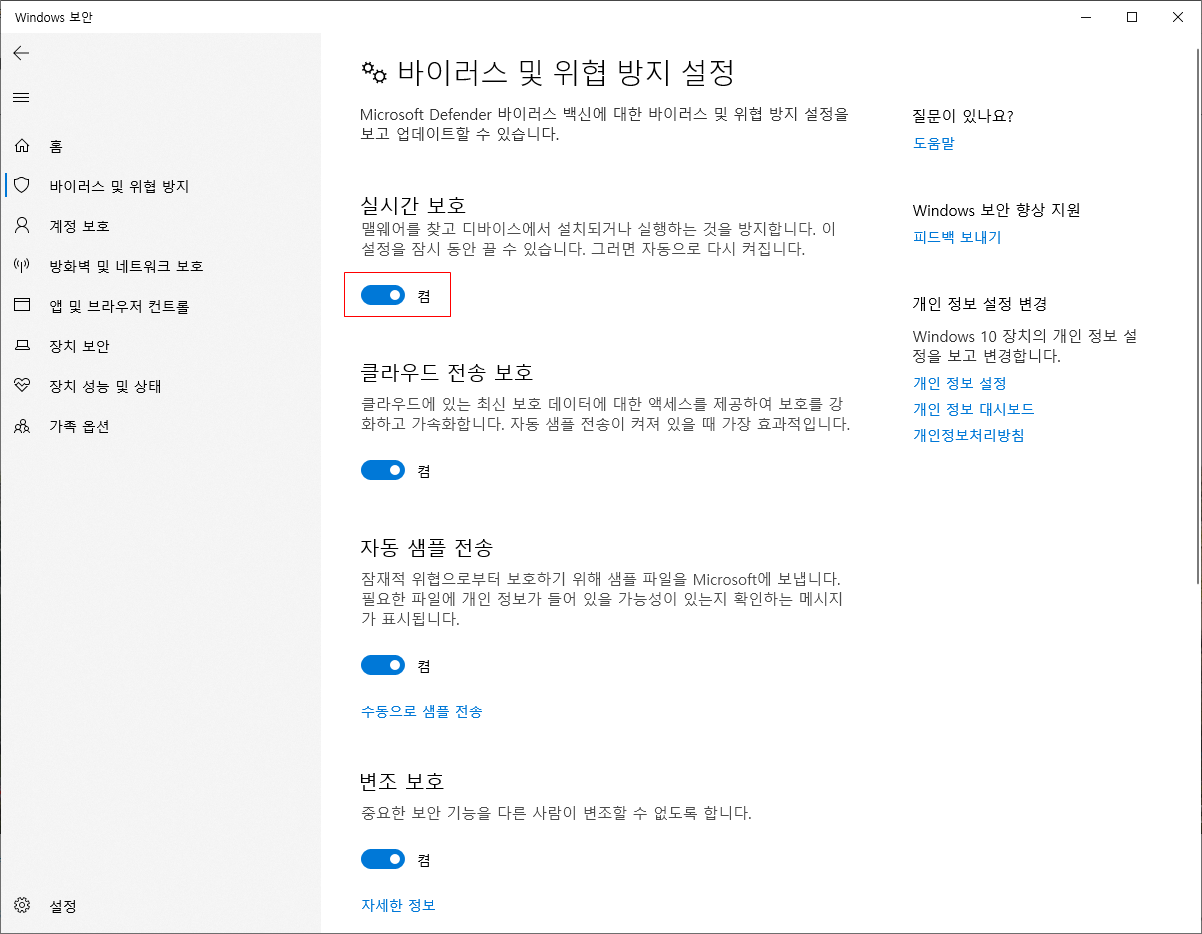The height and width of the screenshot is (934, 1202).
Task: Close the Windows 보안 window
Action: [1178, 17]
